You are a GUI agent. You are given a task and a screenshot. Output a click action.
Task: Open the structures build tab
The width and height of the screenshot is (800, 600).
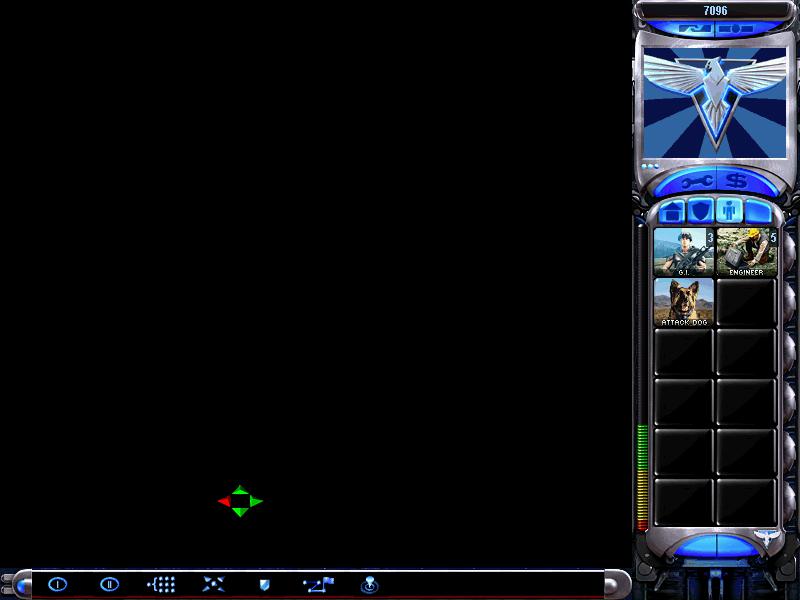coord(671,211)
